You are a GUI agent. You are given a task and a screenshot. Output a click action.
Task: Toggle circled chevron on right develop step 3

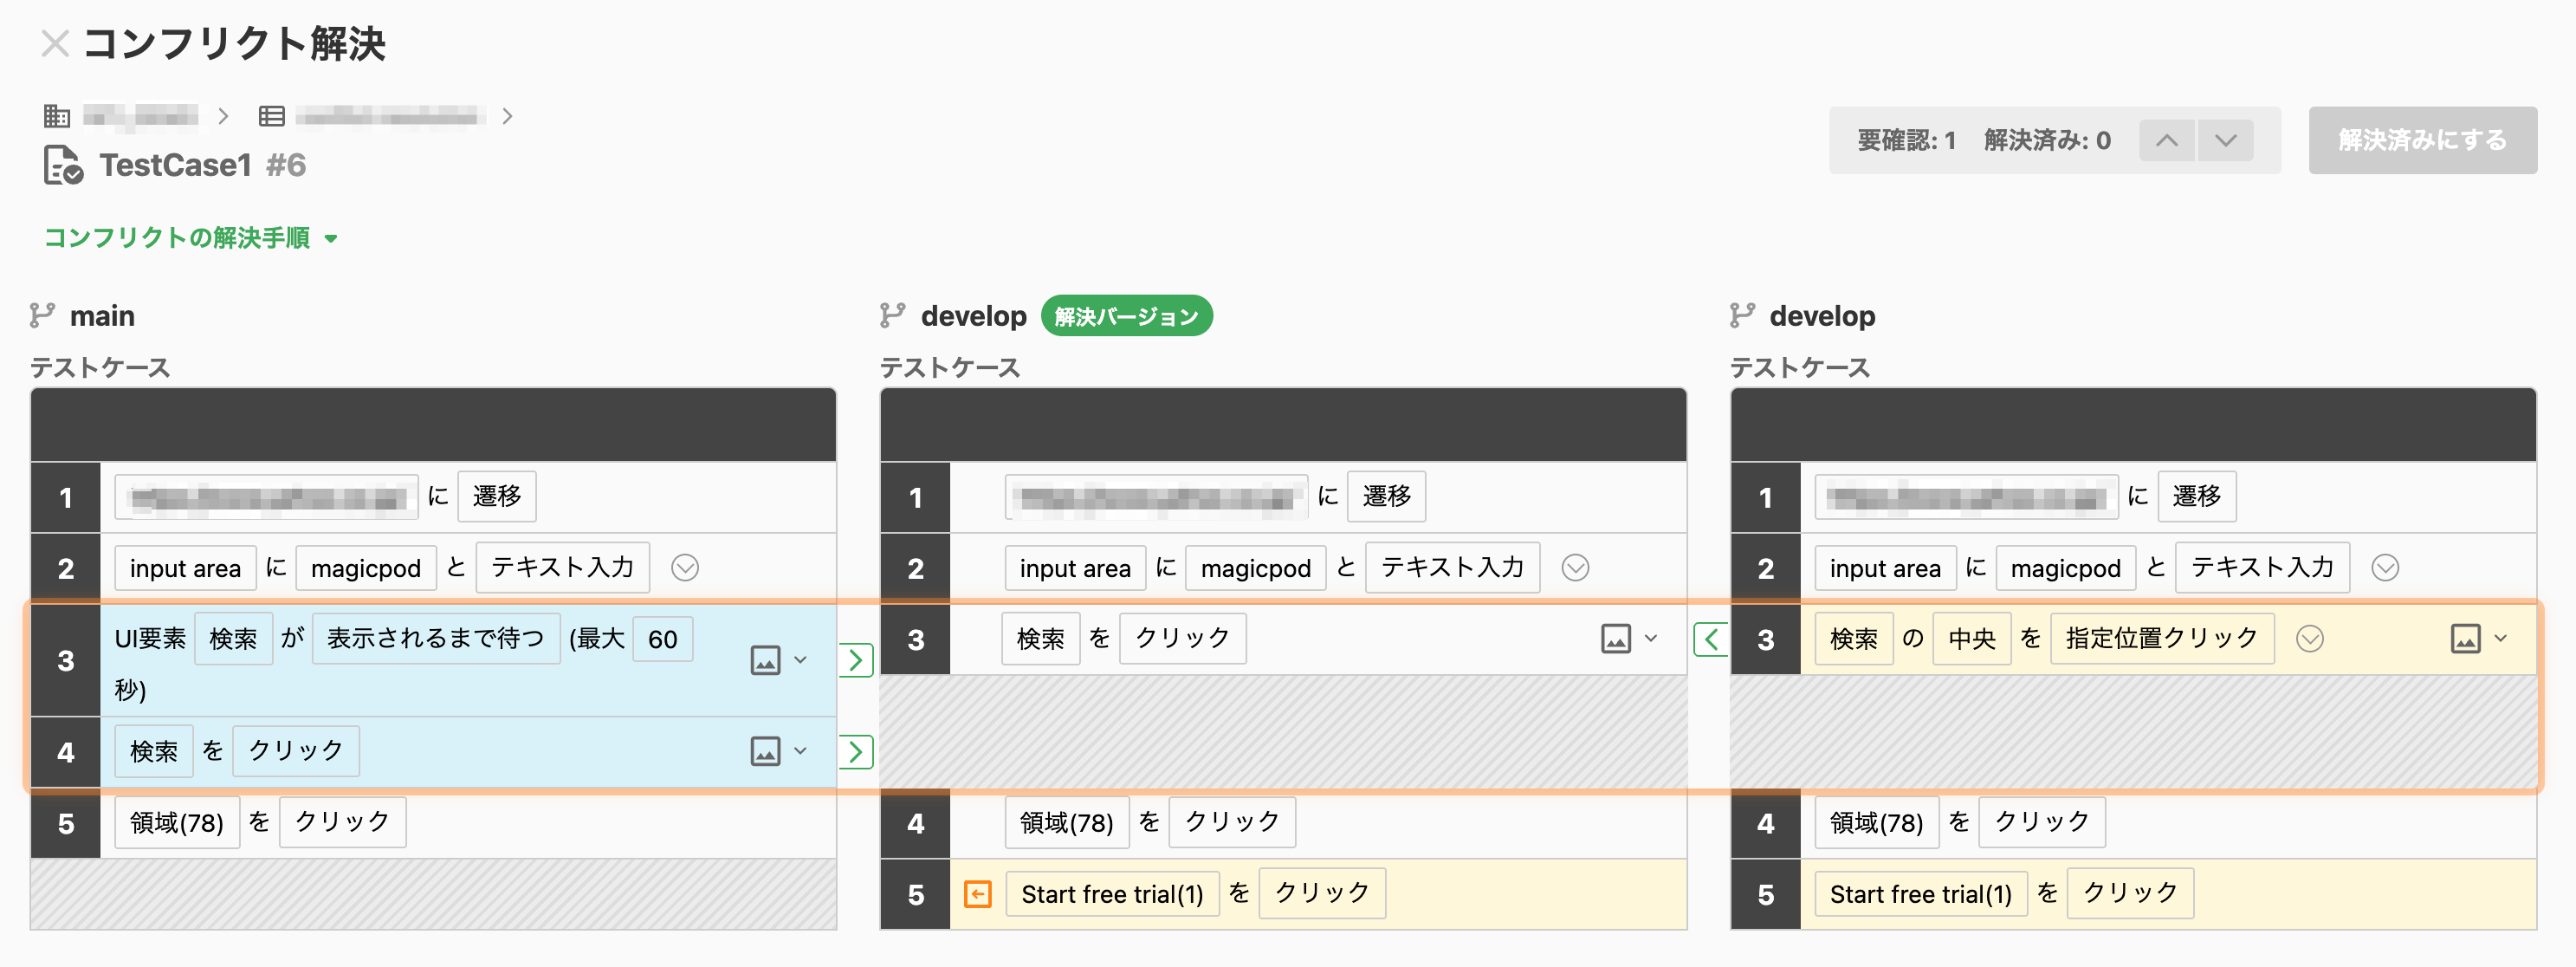2309,639
